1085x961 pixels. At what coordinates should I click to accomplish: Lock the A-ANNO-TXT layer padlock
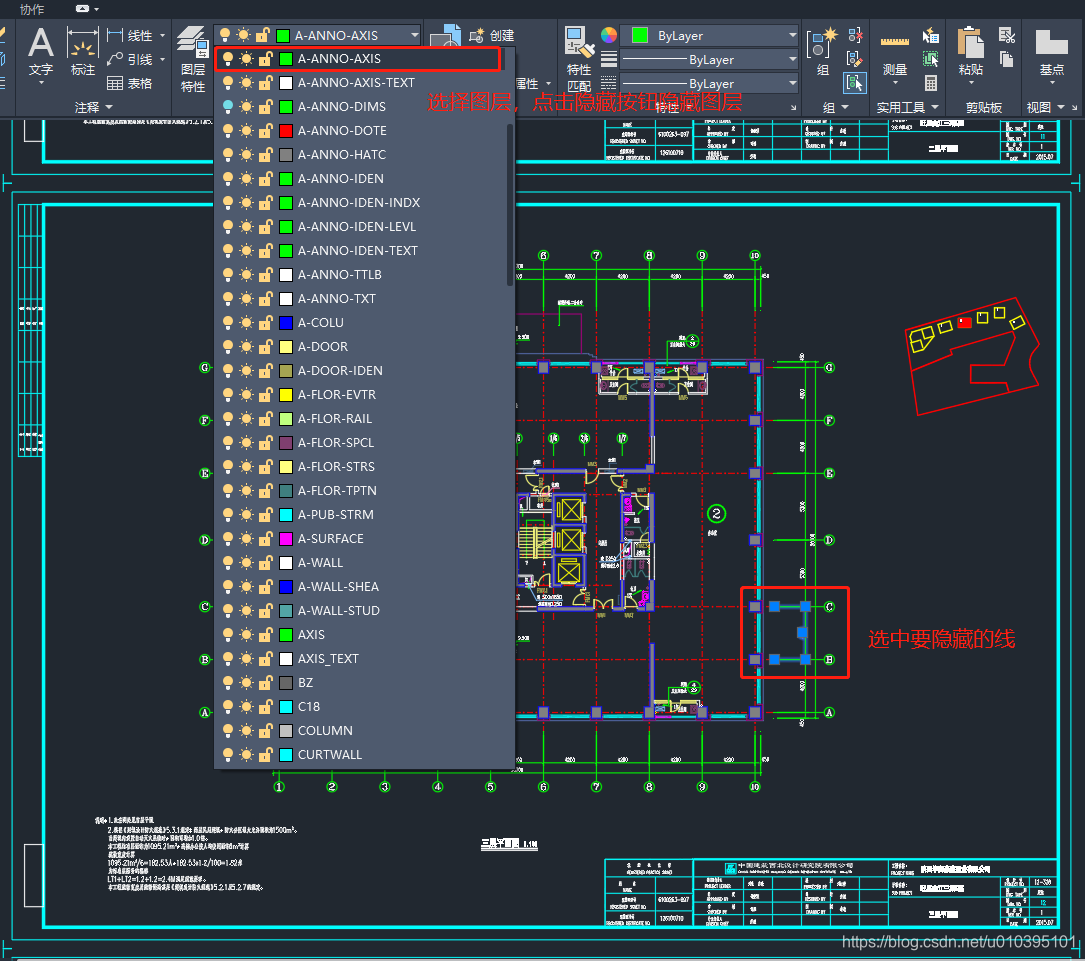pos(265,298)
